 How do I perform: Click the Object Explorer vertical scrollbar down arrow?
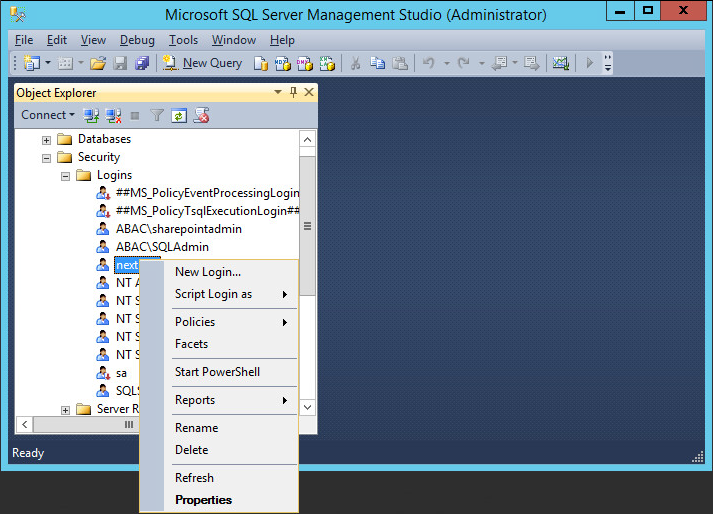coord(308,407)
